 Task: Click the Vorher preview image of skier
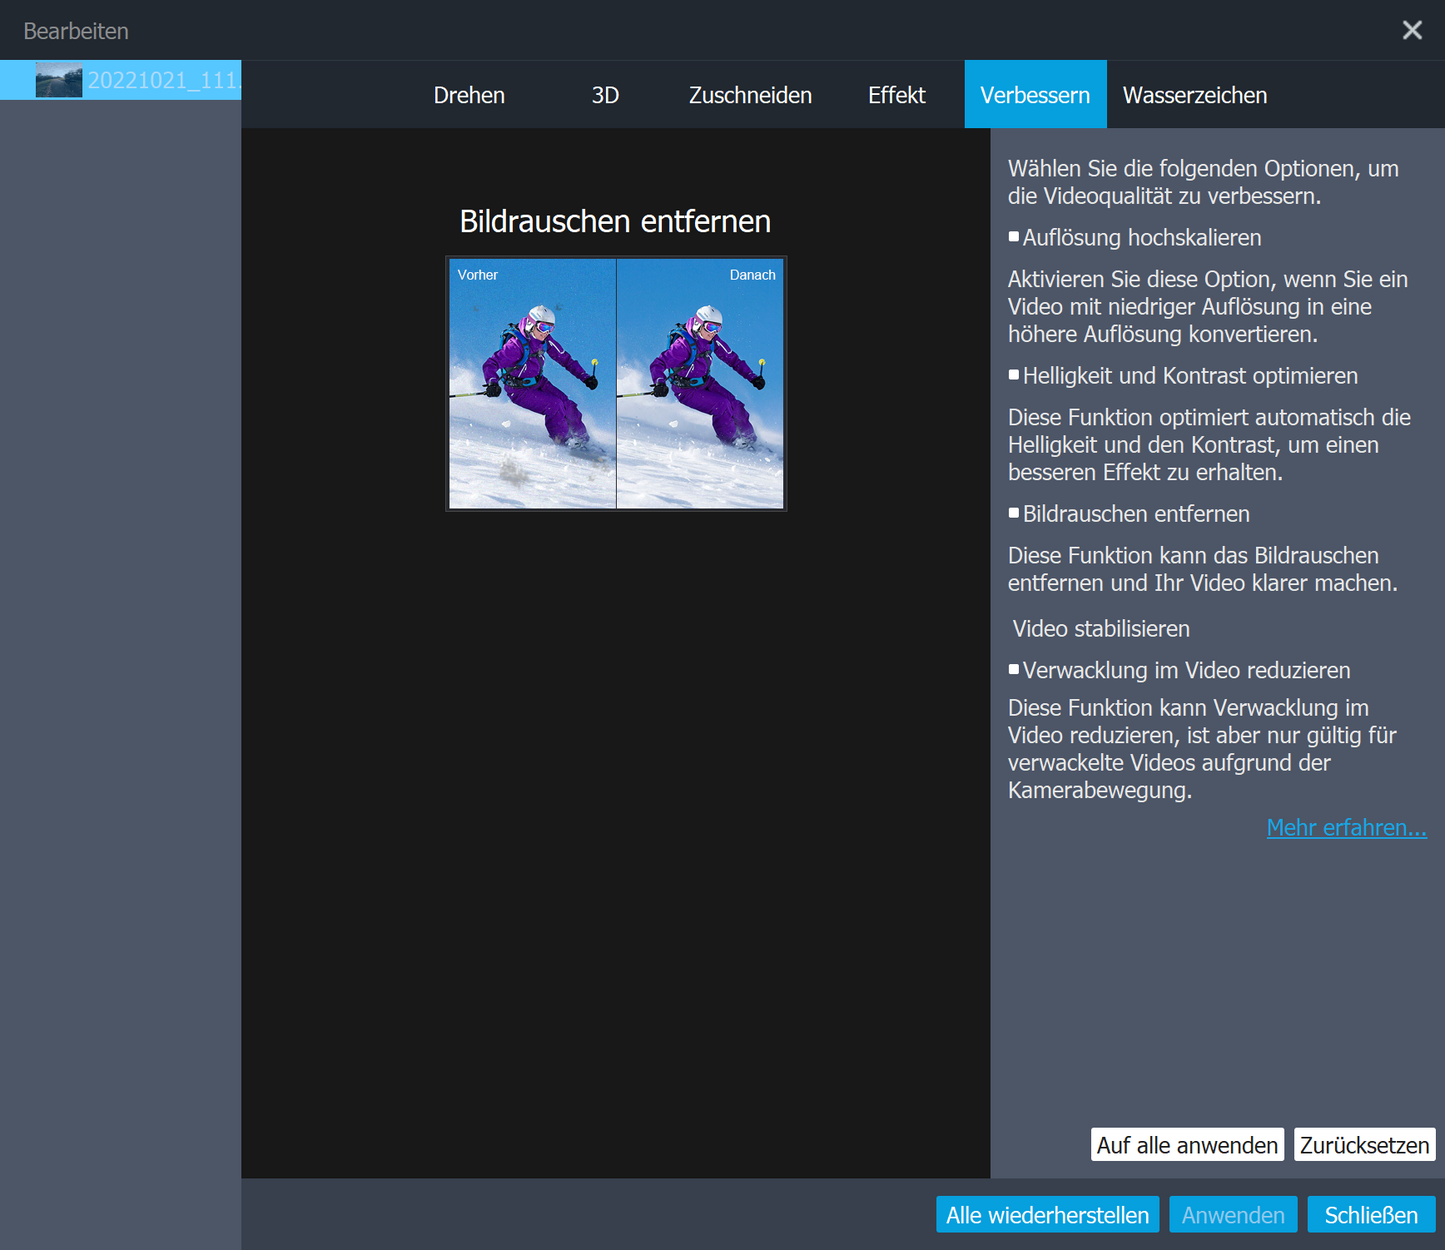coord(532,384)
